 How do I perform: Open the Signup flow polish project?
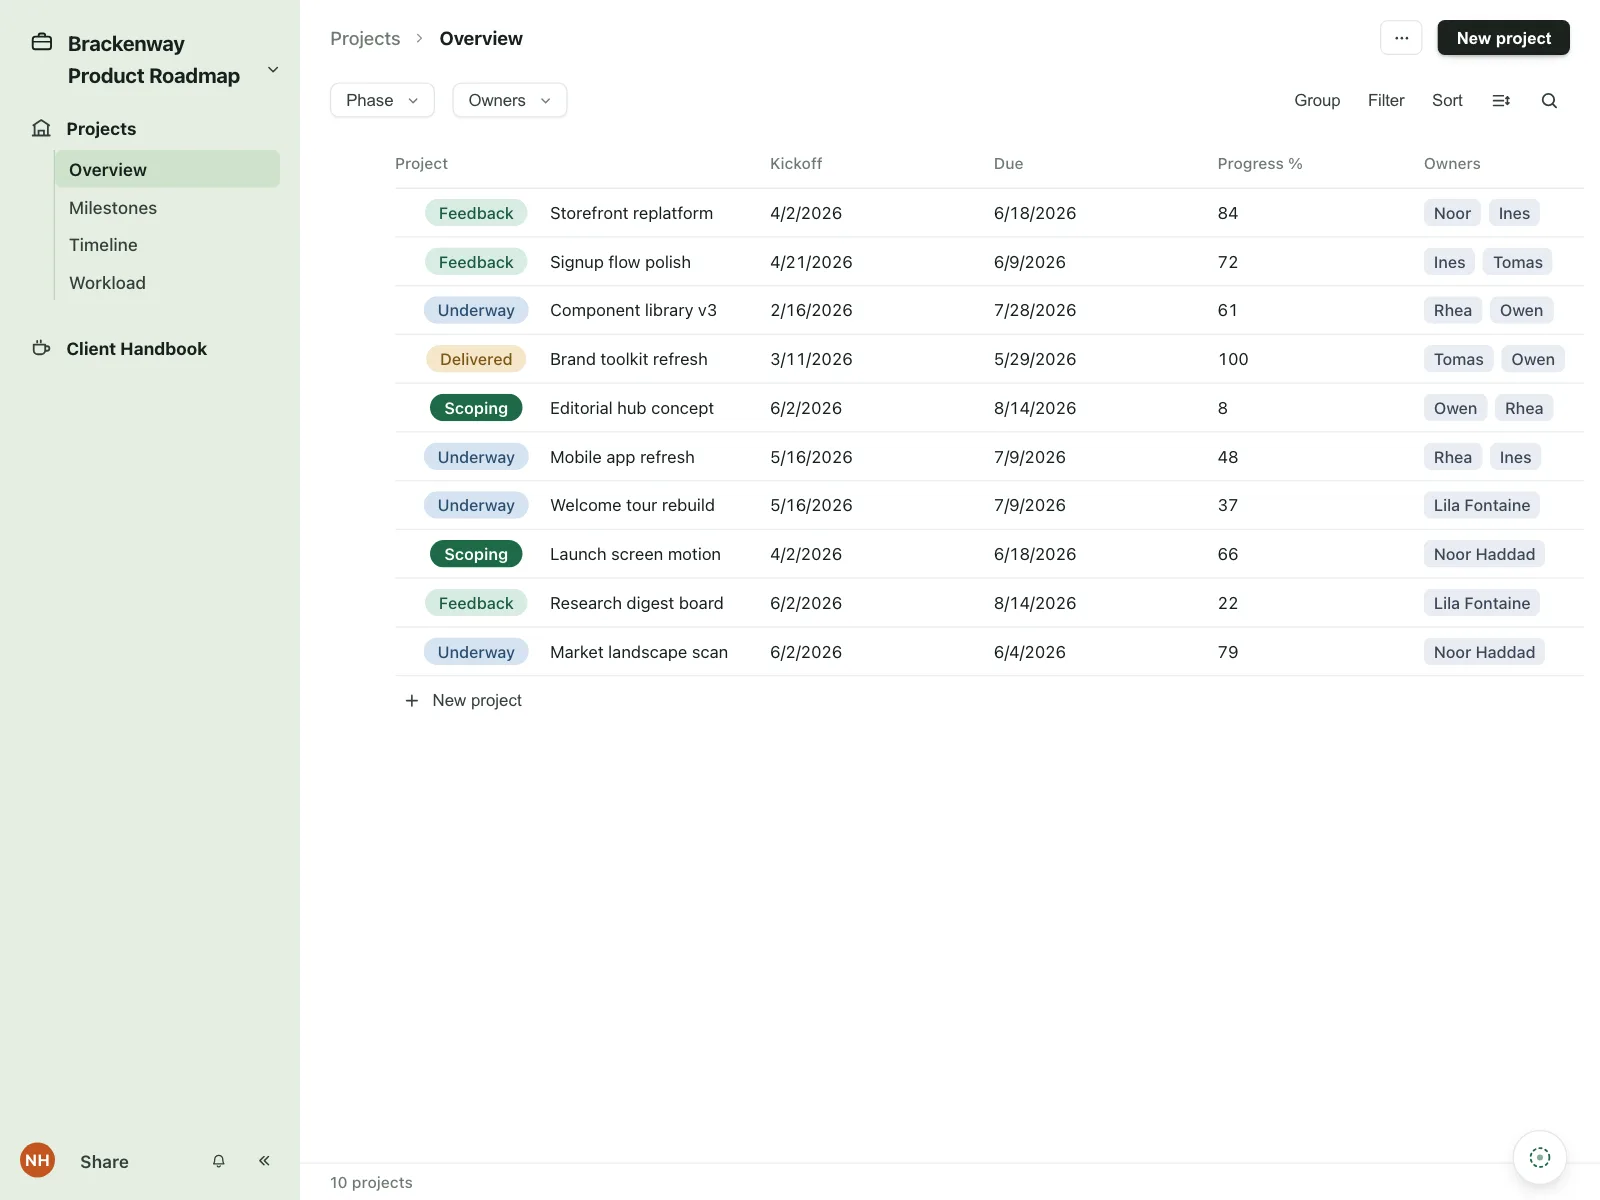coord(620,262)
